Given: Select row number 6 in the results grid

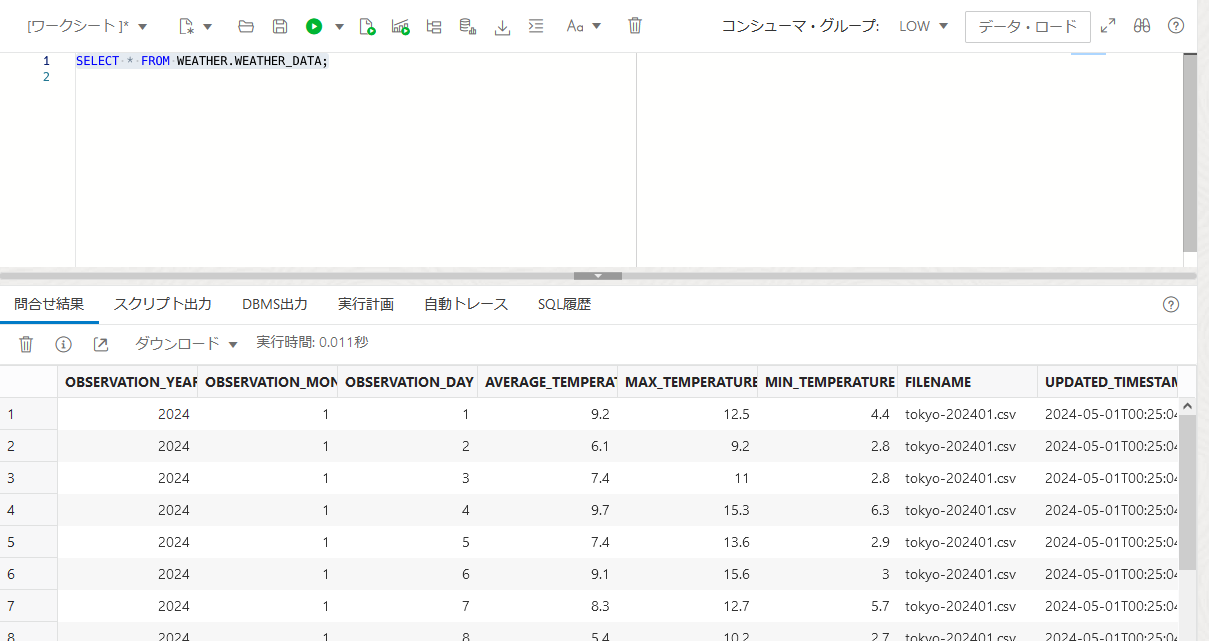Looking at the screenshot, I should tap(28, 574).
